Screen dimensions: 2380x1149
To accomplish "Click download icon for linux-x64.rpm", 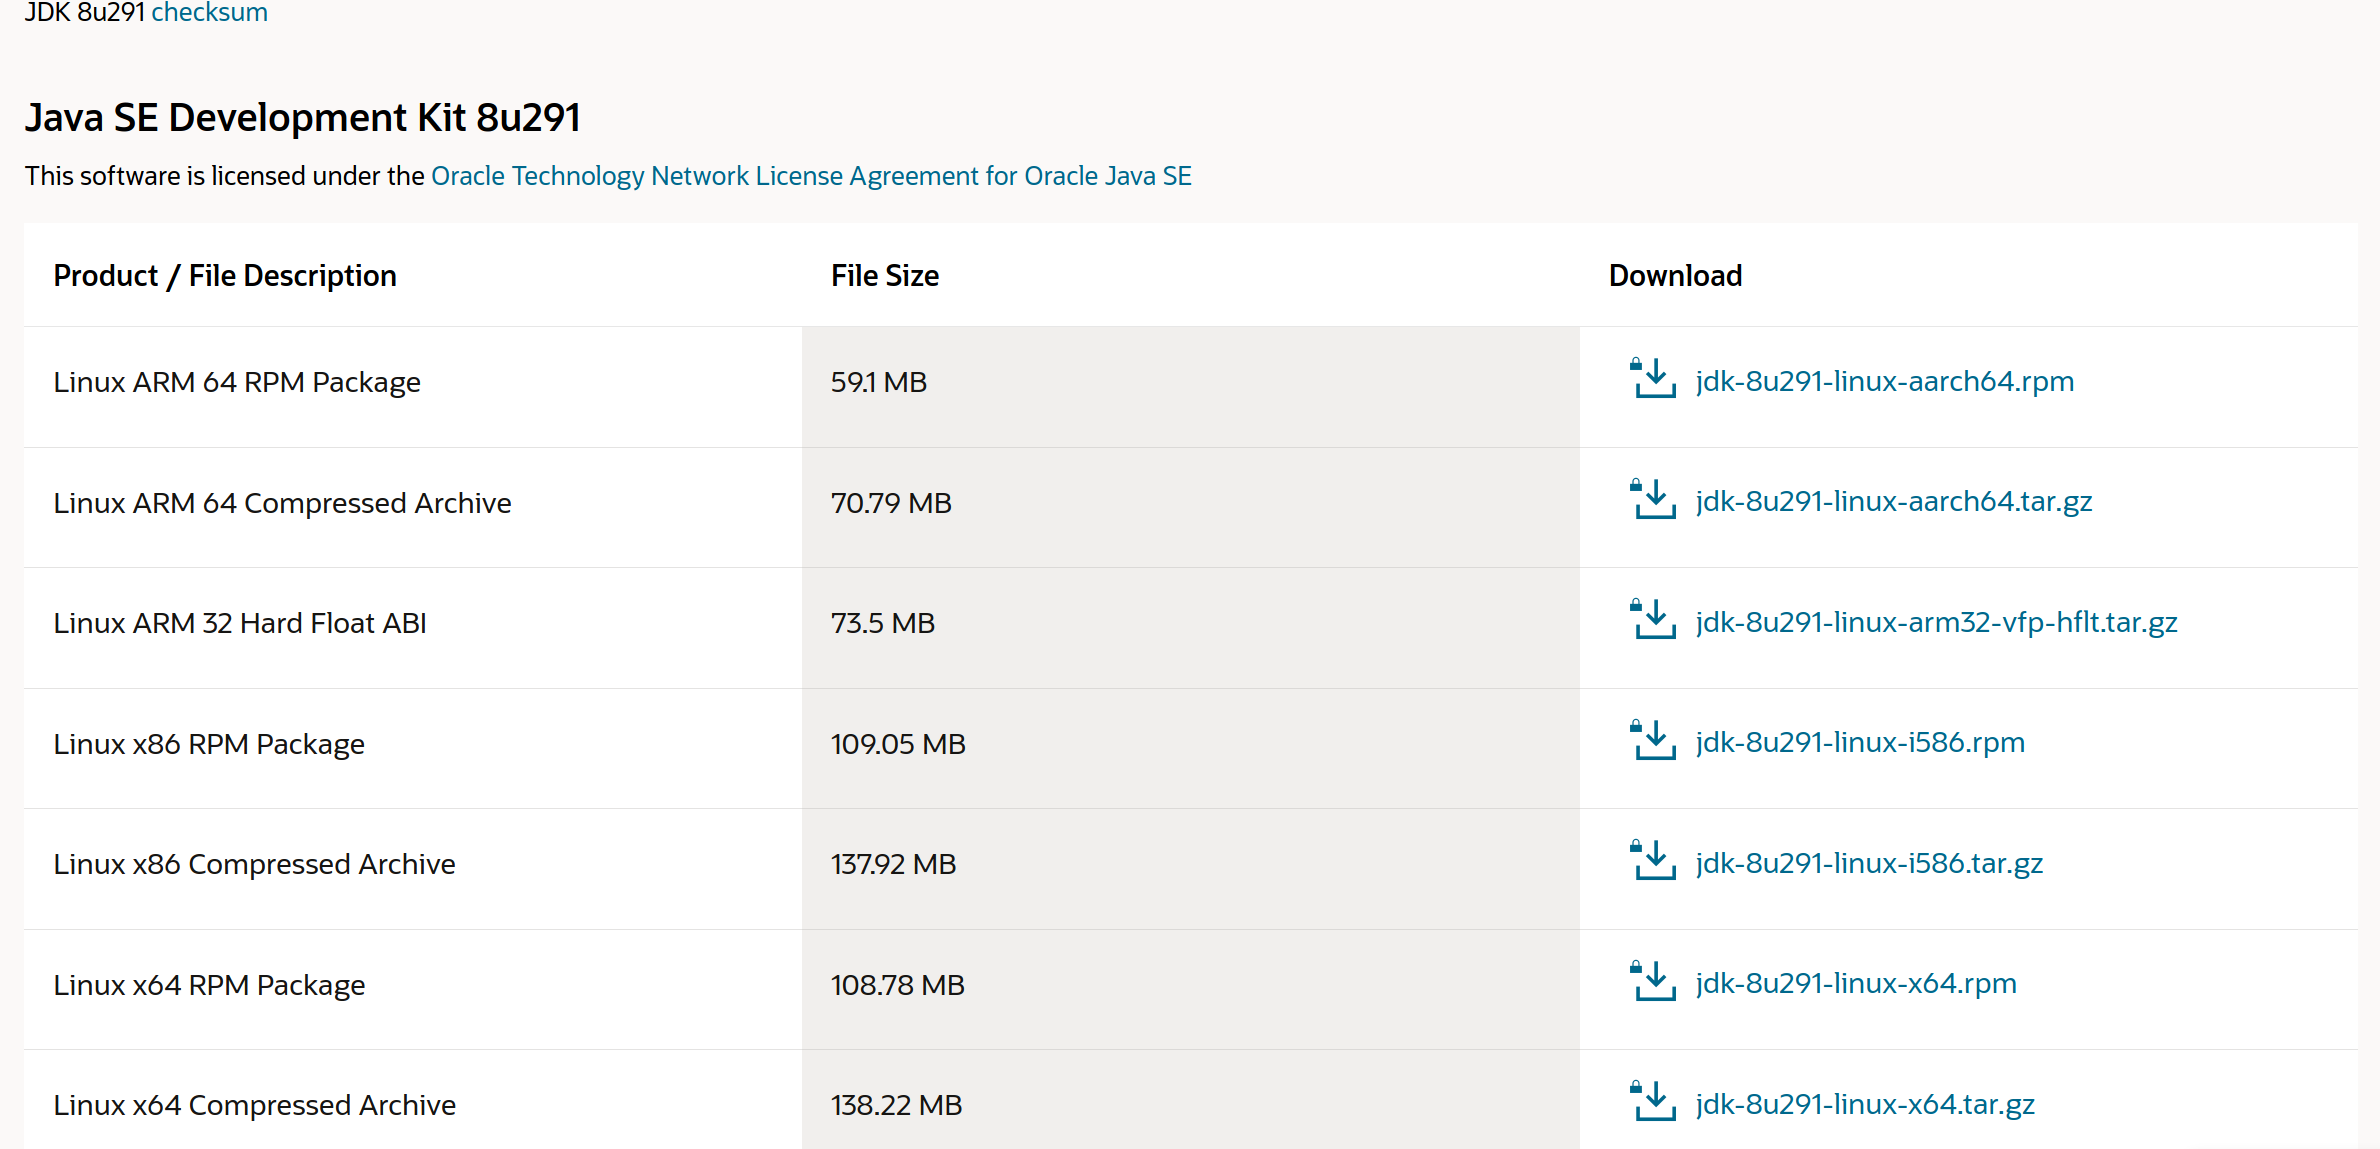I will 1653,982.
